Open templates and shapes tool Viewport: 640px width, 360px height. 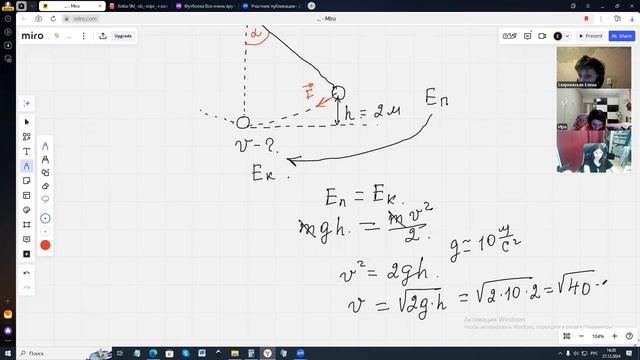click(27, 137)
